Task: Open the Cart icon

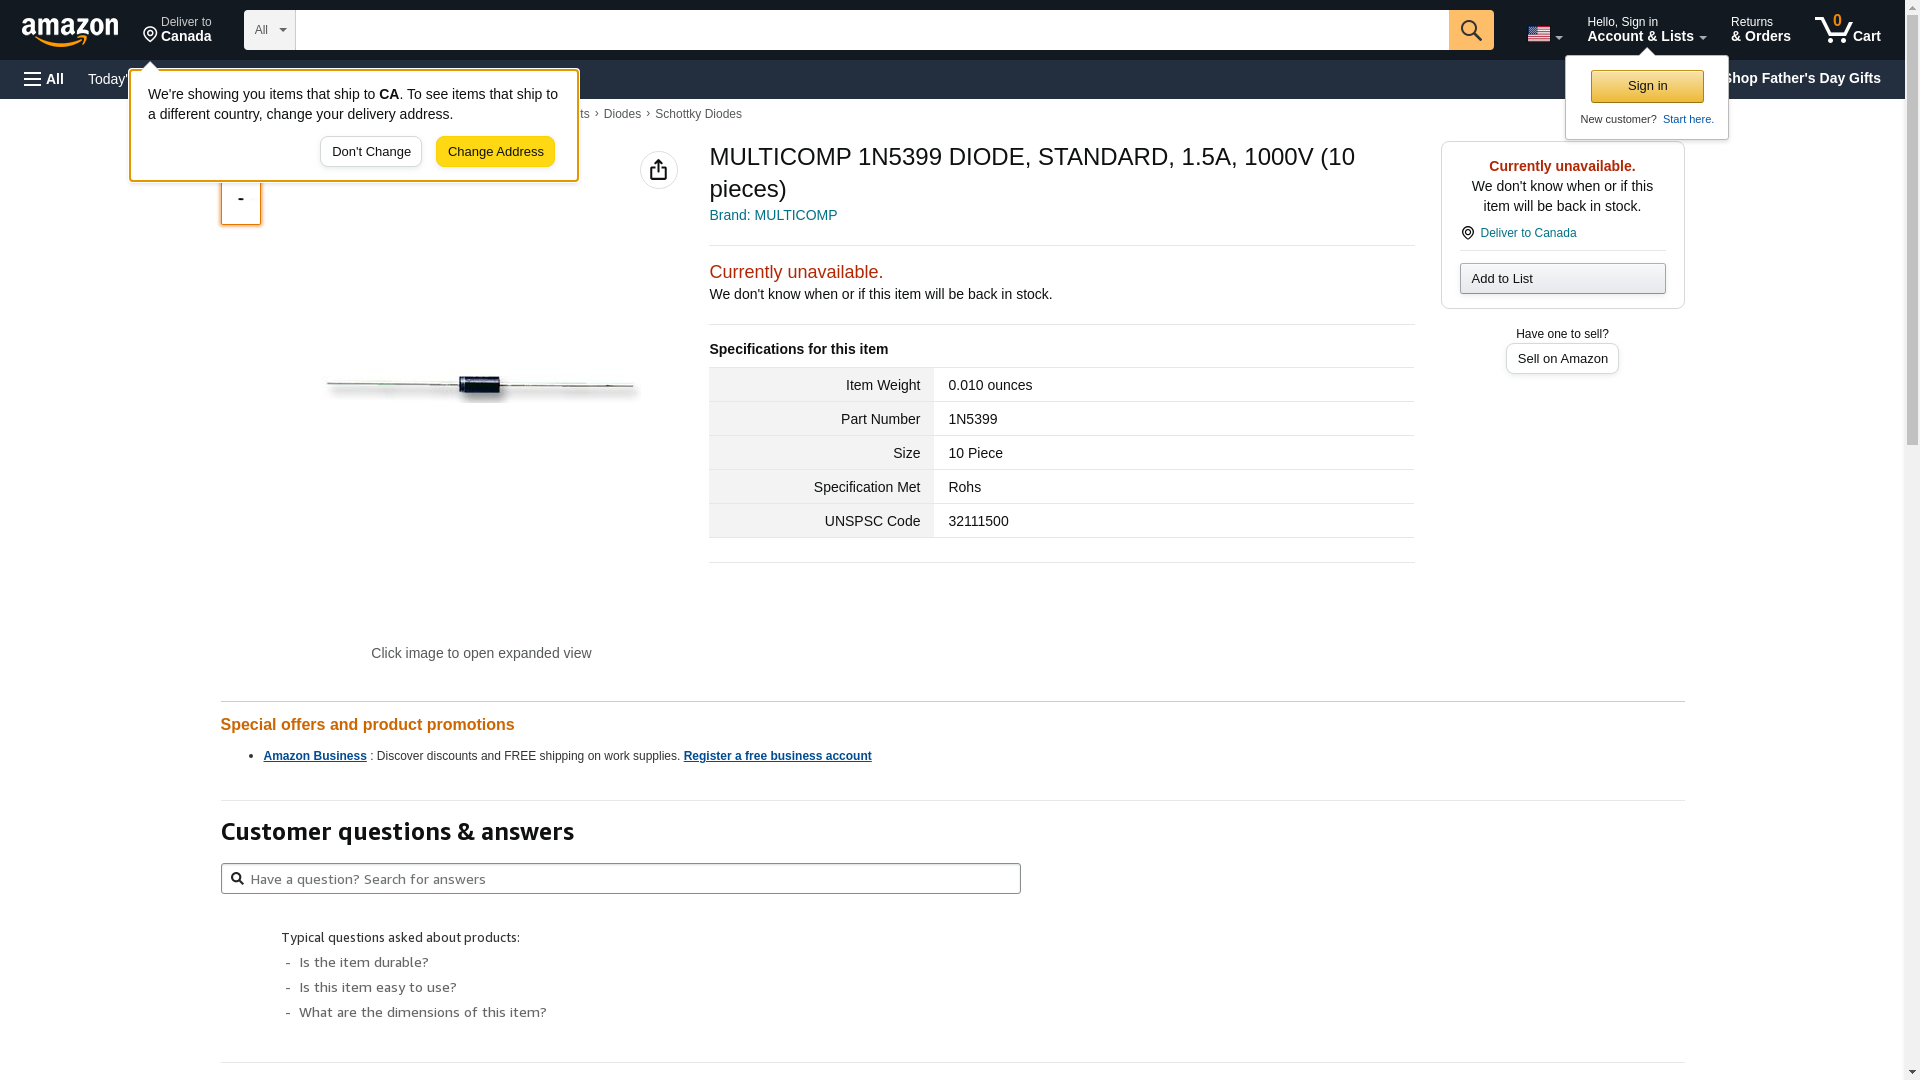Action: point(1847,30)
